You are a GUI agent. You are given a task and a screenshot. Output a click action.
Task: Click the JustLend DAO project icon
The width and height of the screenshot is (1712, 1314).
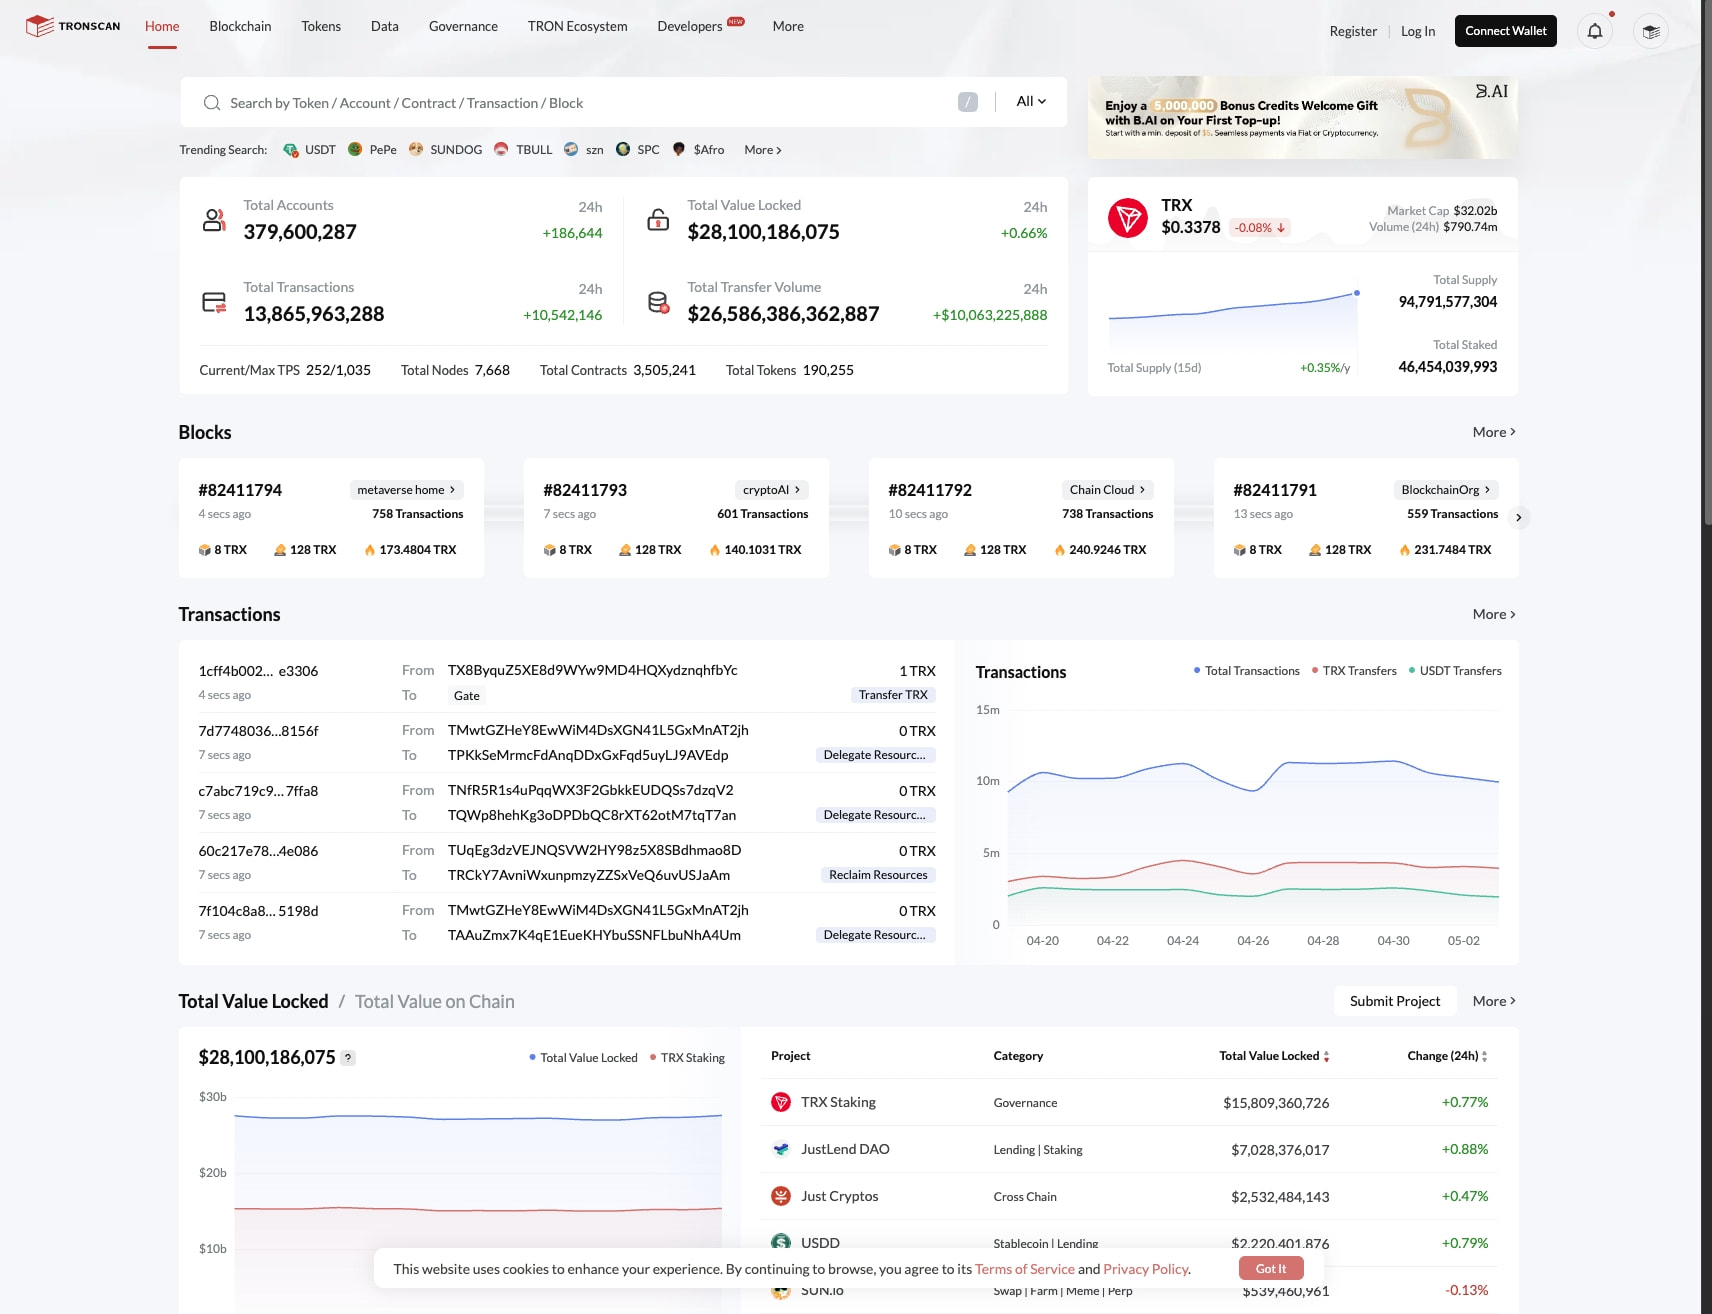click(x=781, y=1149)
